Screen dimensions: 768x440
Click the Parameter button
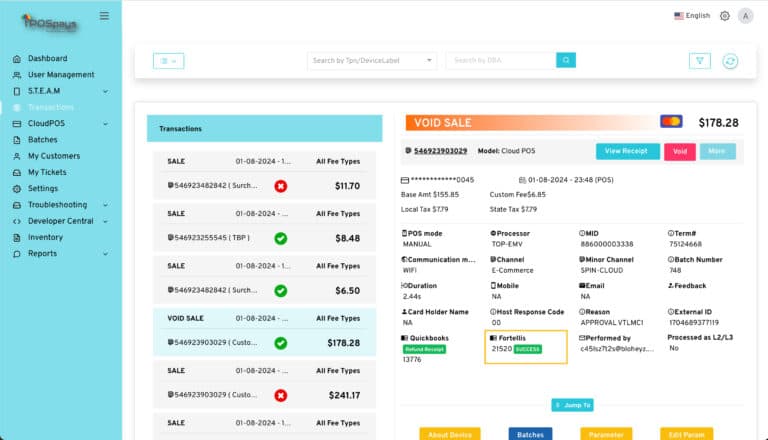click(x=606, y=434)
